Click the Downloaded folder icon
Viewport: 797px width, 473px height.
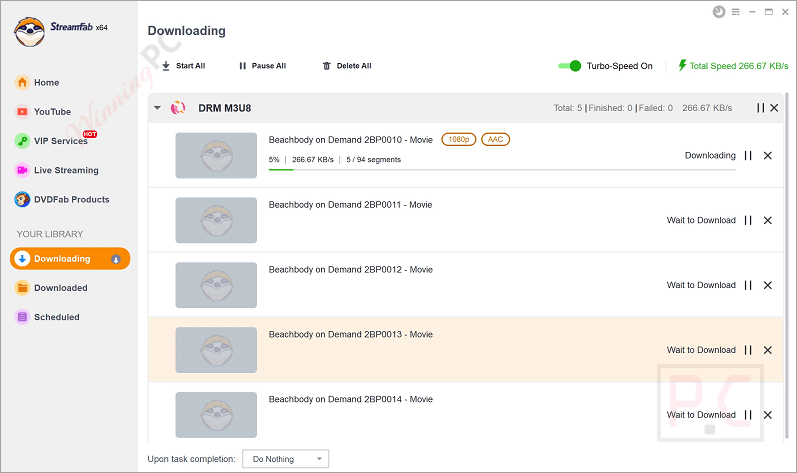tap(22, 288)
